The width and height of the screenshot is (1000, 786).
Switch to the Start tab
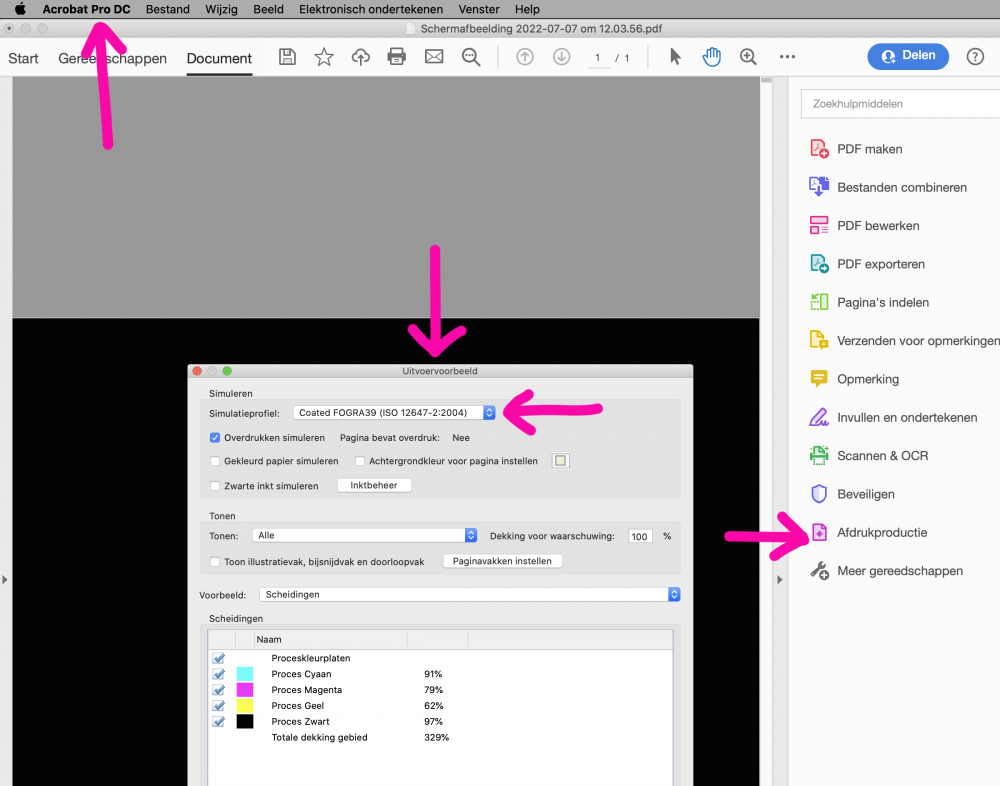(x=24, y=58)
